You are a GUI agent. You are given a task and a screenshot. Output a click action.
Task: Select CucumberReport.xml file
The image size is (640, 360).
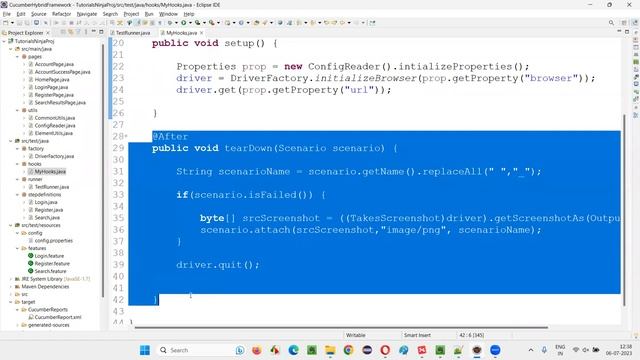coord(58,317)
